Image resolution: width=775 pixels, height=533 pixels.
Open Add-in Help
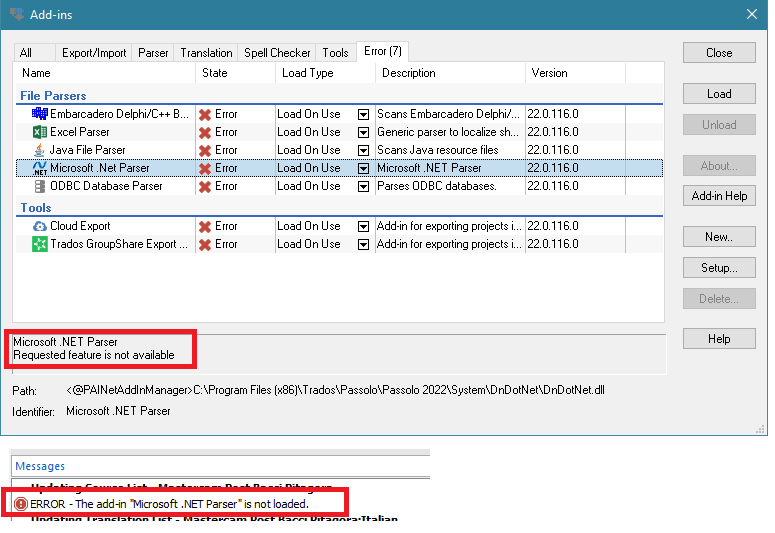719,196
